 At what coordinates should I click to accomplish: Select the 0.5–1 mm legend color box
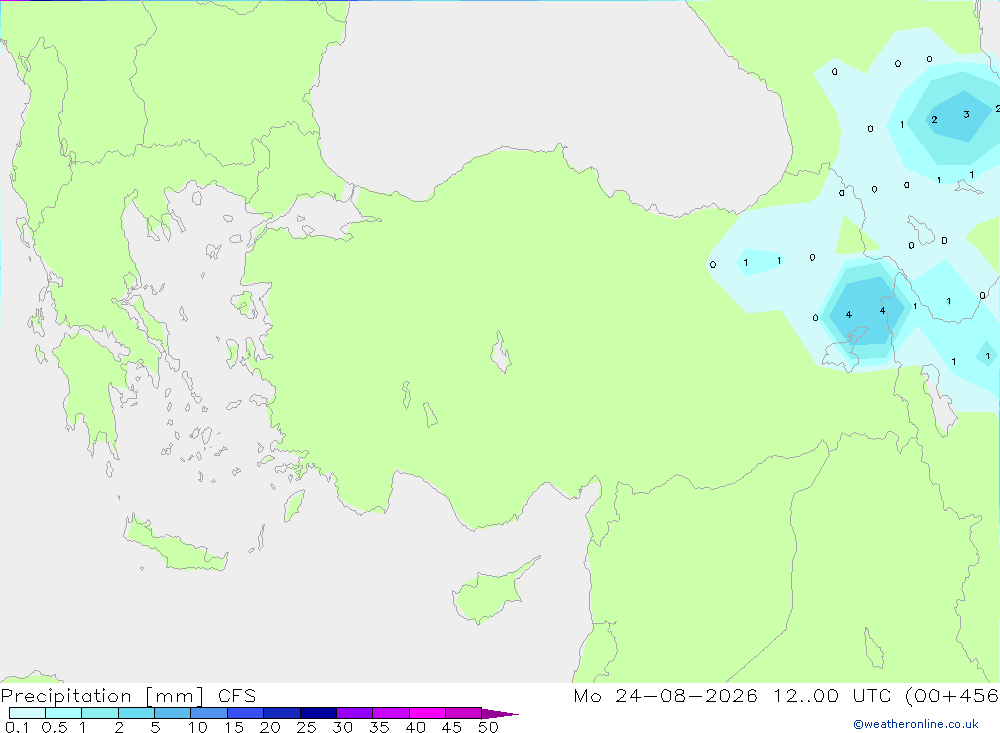[63, 713]
